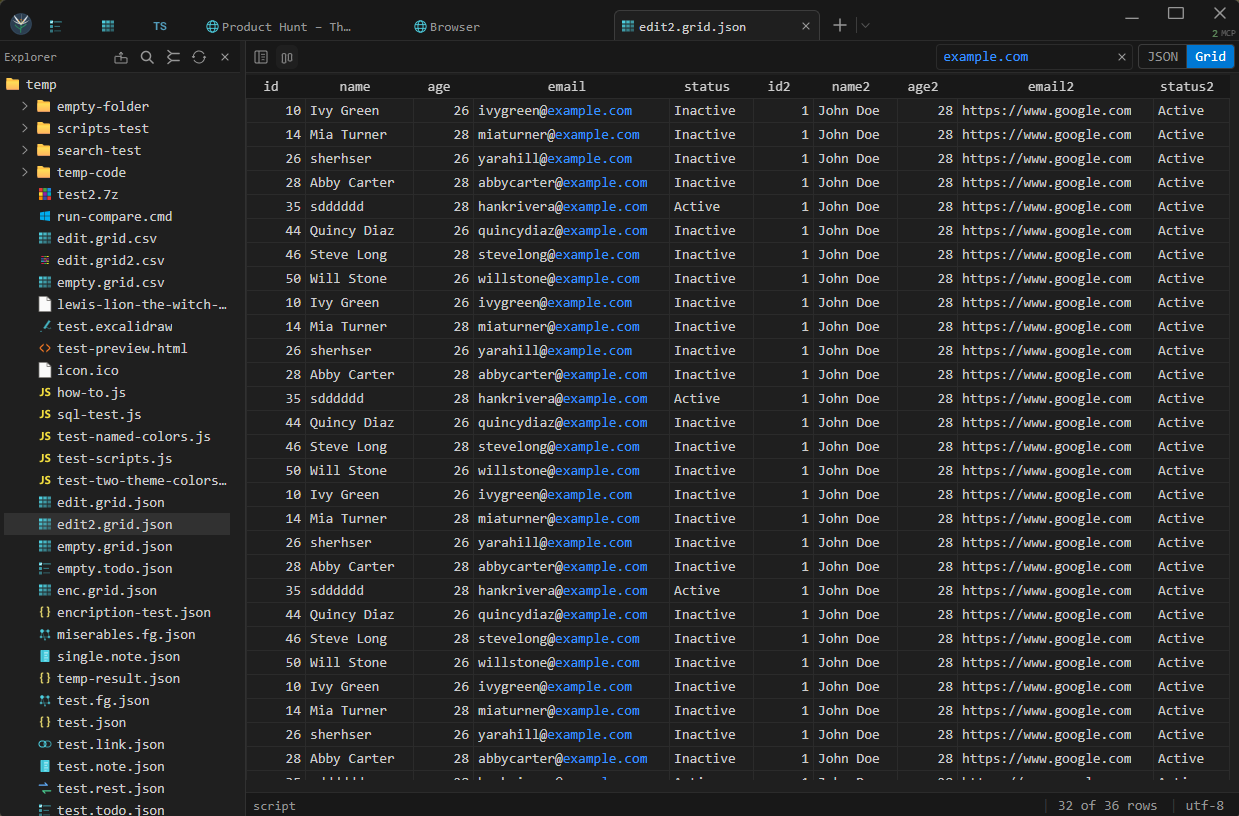
Task: Open icon.ico file
Action: click(x=117, y=370)
